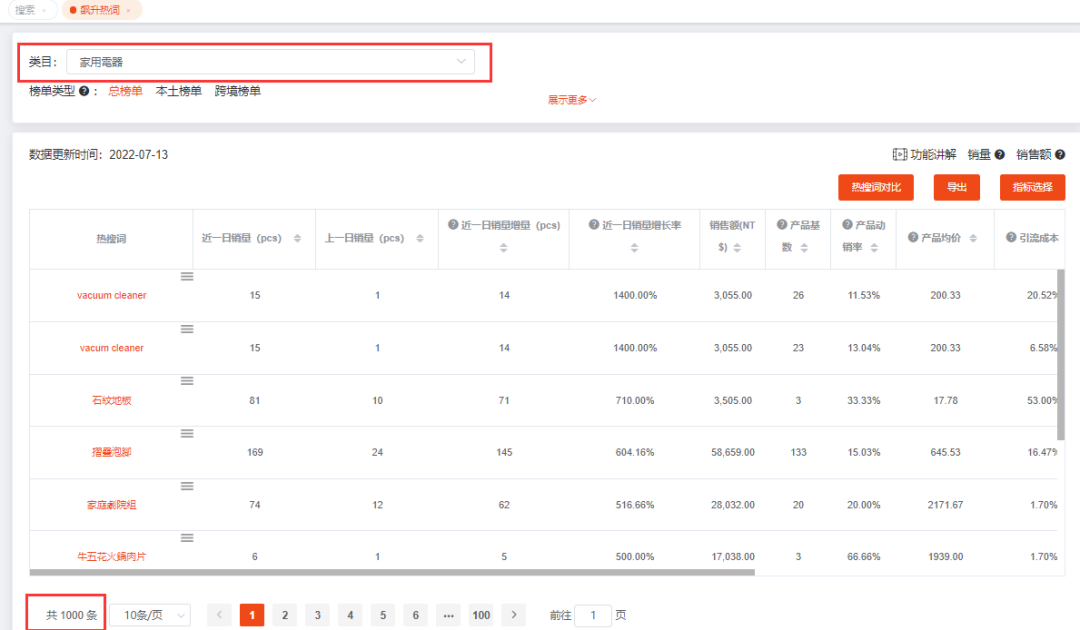Open the 类目 category dropdown

coord(272,62)
